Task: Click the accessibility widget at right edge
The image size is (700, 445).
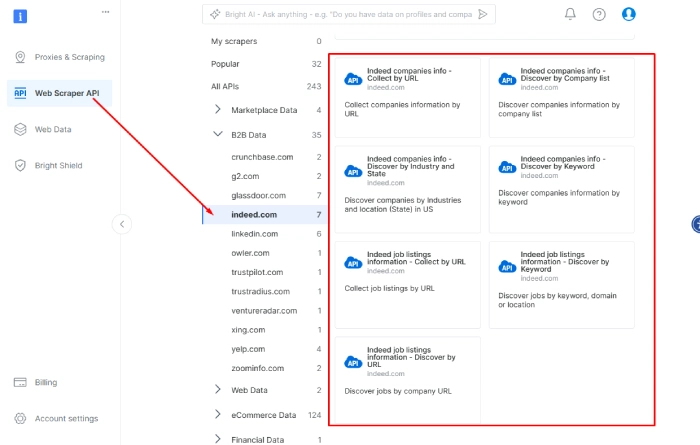Action: pos(696,224)
